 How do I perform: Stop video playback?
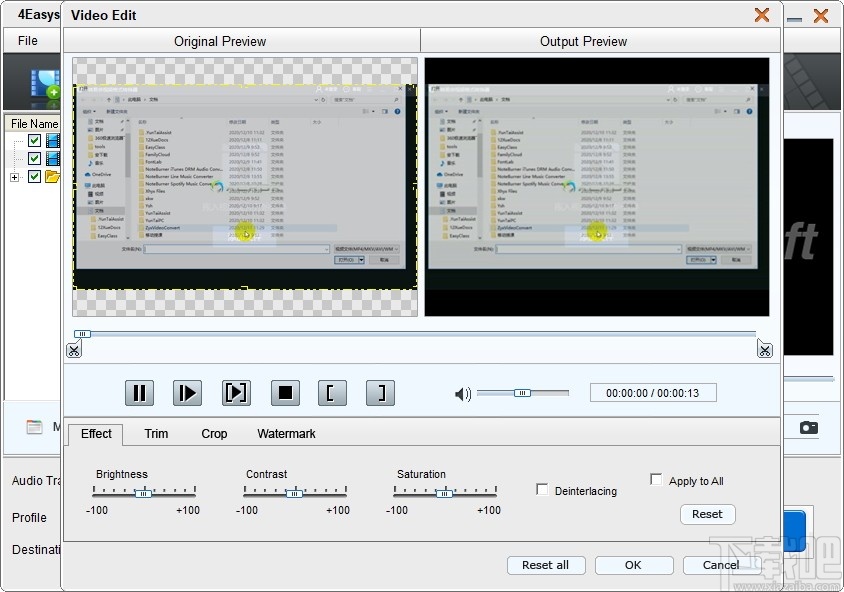coord(284,392)
